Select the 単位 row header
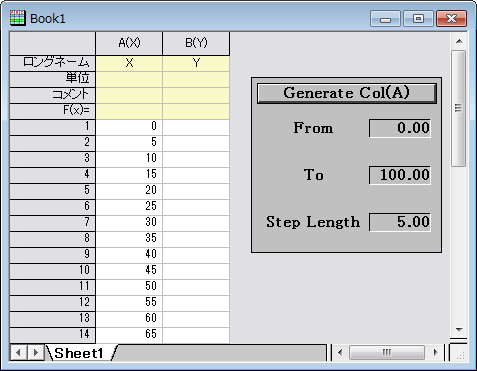This screenshot has height=371, width=477. [53, 79]
